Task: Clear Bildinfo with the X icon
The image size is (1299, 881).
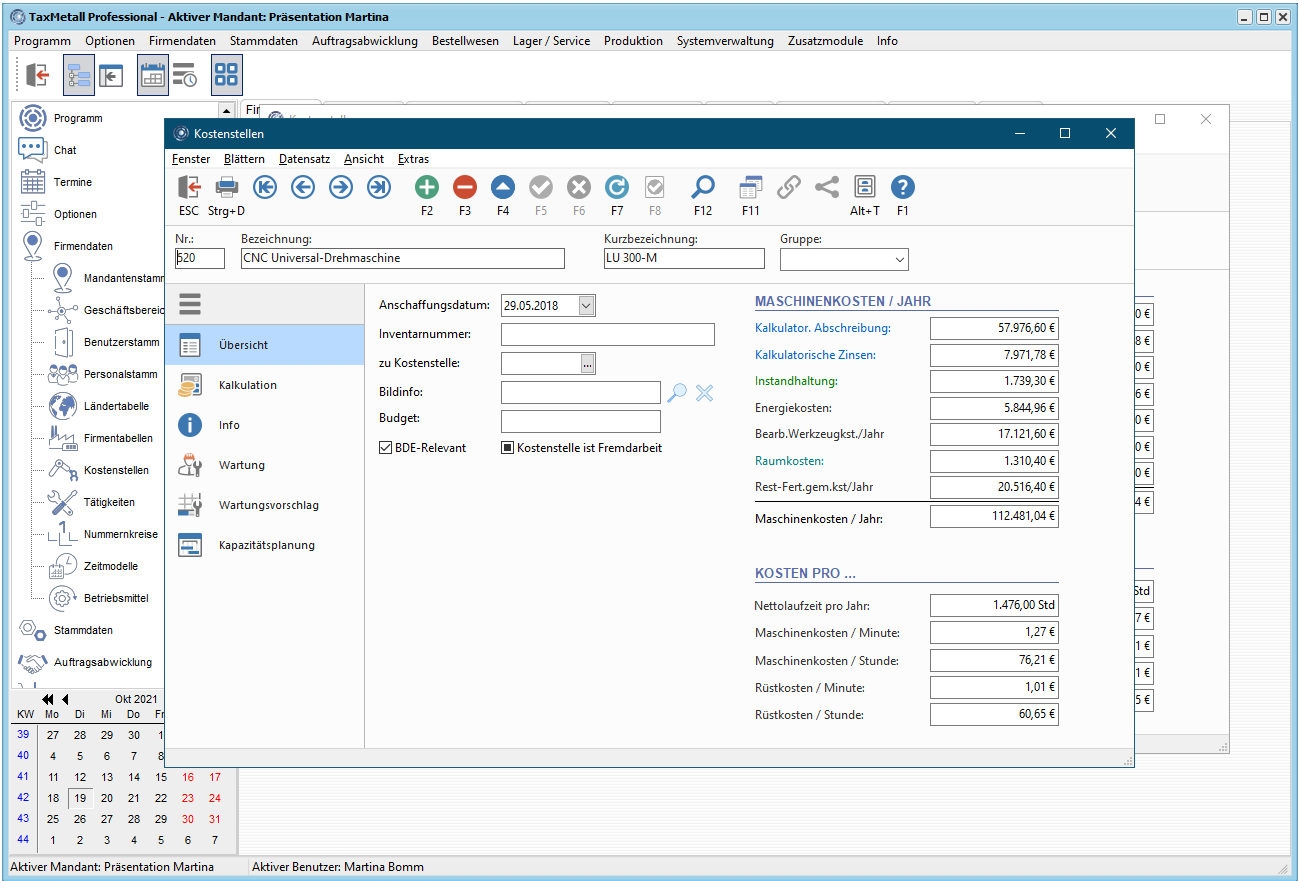Action: [x=704, y=393]
